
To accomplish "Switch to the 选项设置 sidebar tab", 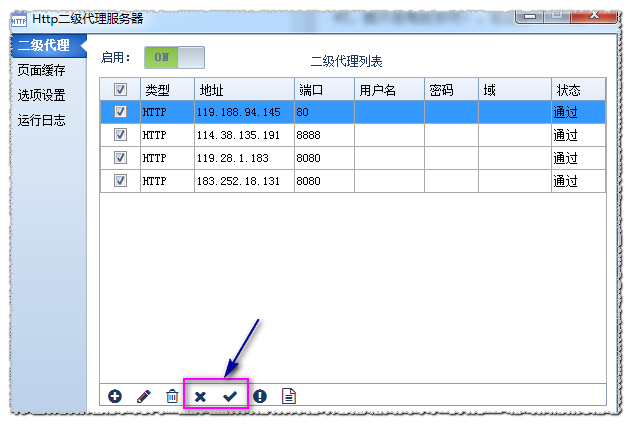I will point(41,95).
